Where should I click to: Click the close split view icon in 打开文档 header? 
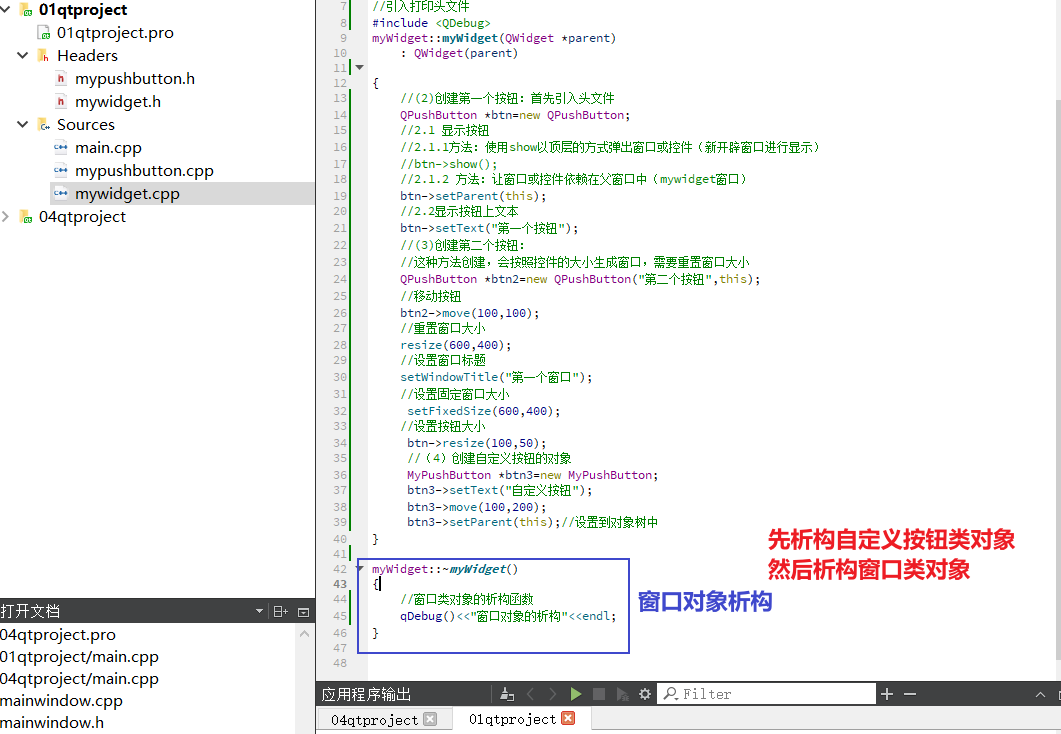[x=303, y=611]
